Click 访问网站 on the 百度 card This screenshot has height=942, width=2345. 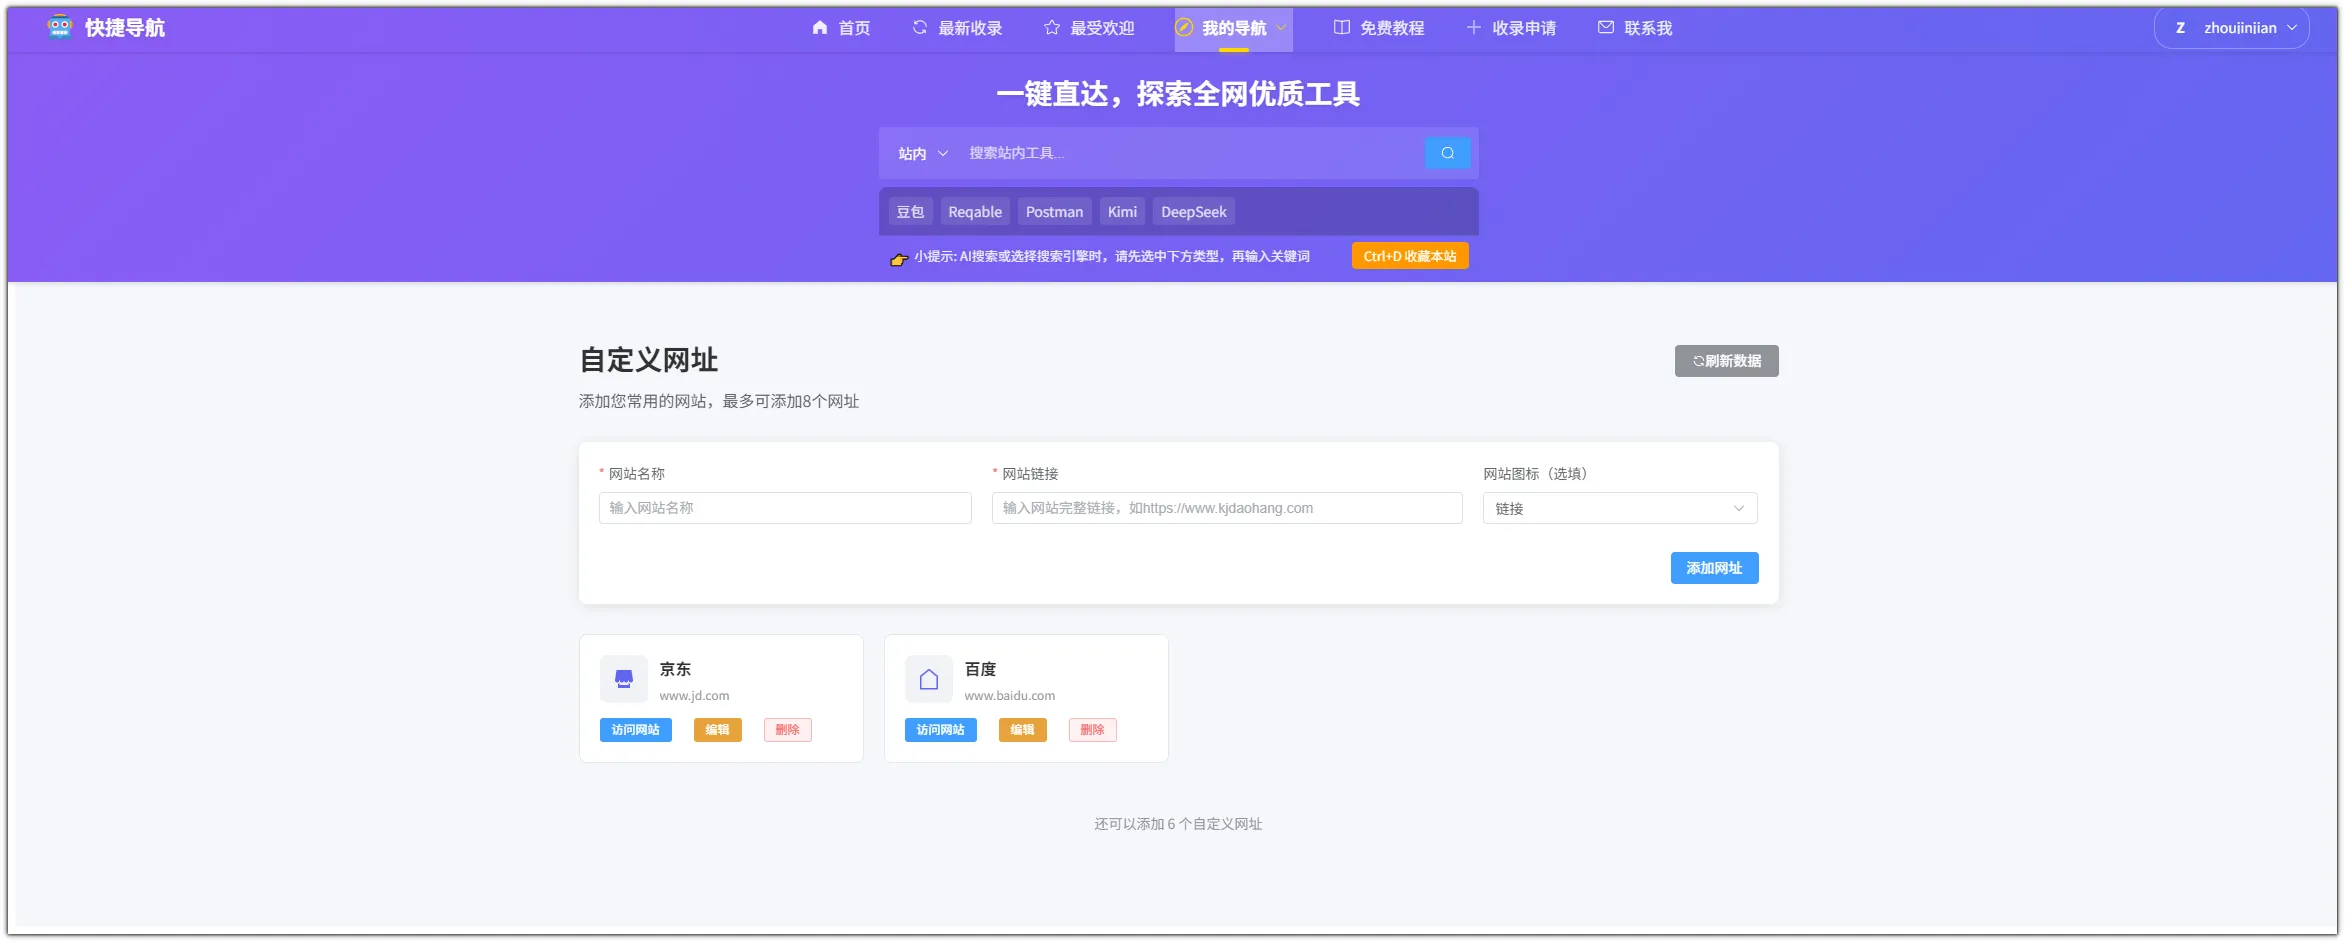click(x=940, y=730)
